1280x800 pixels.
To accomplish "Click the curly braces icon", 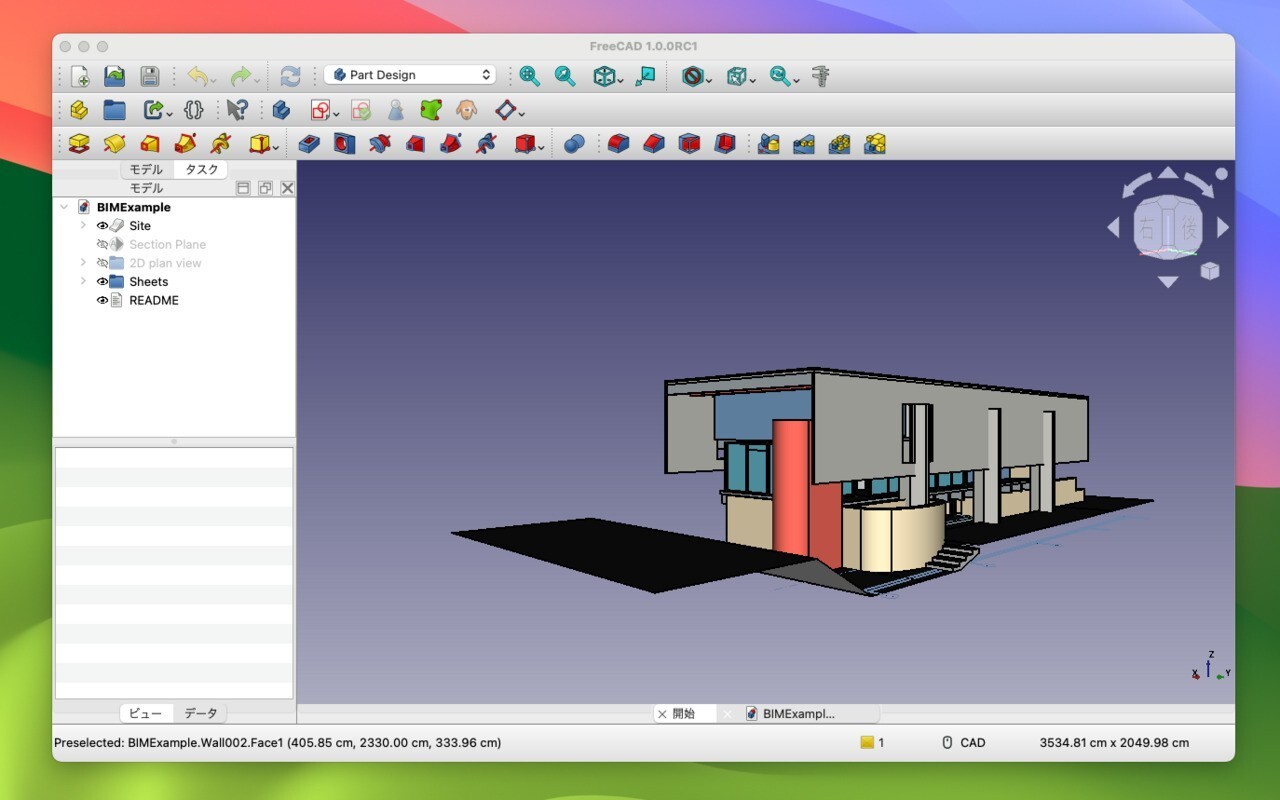I will 194,110.
